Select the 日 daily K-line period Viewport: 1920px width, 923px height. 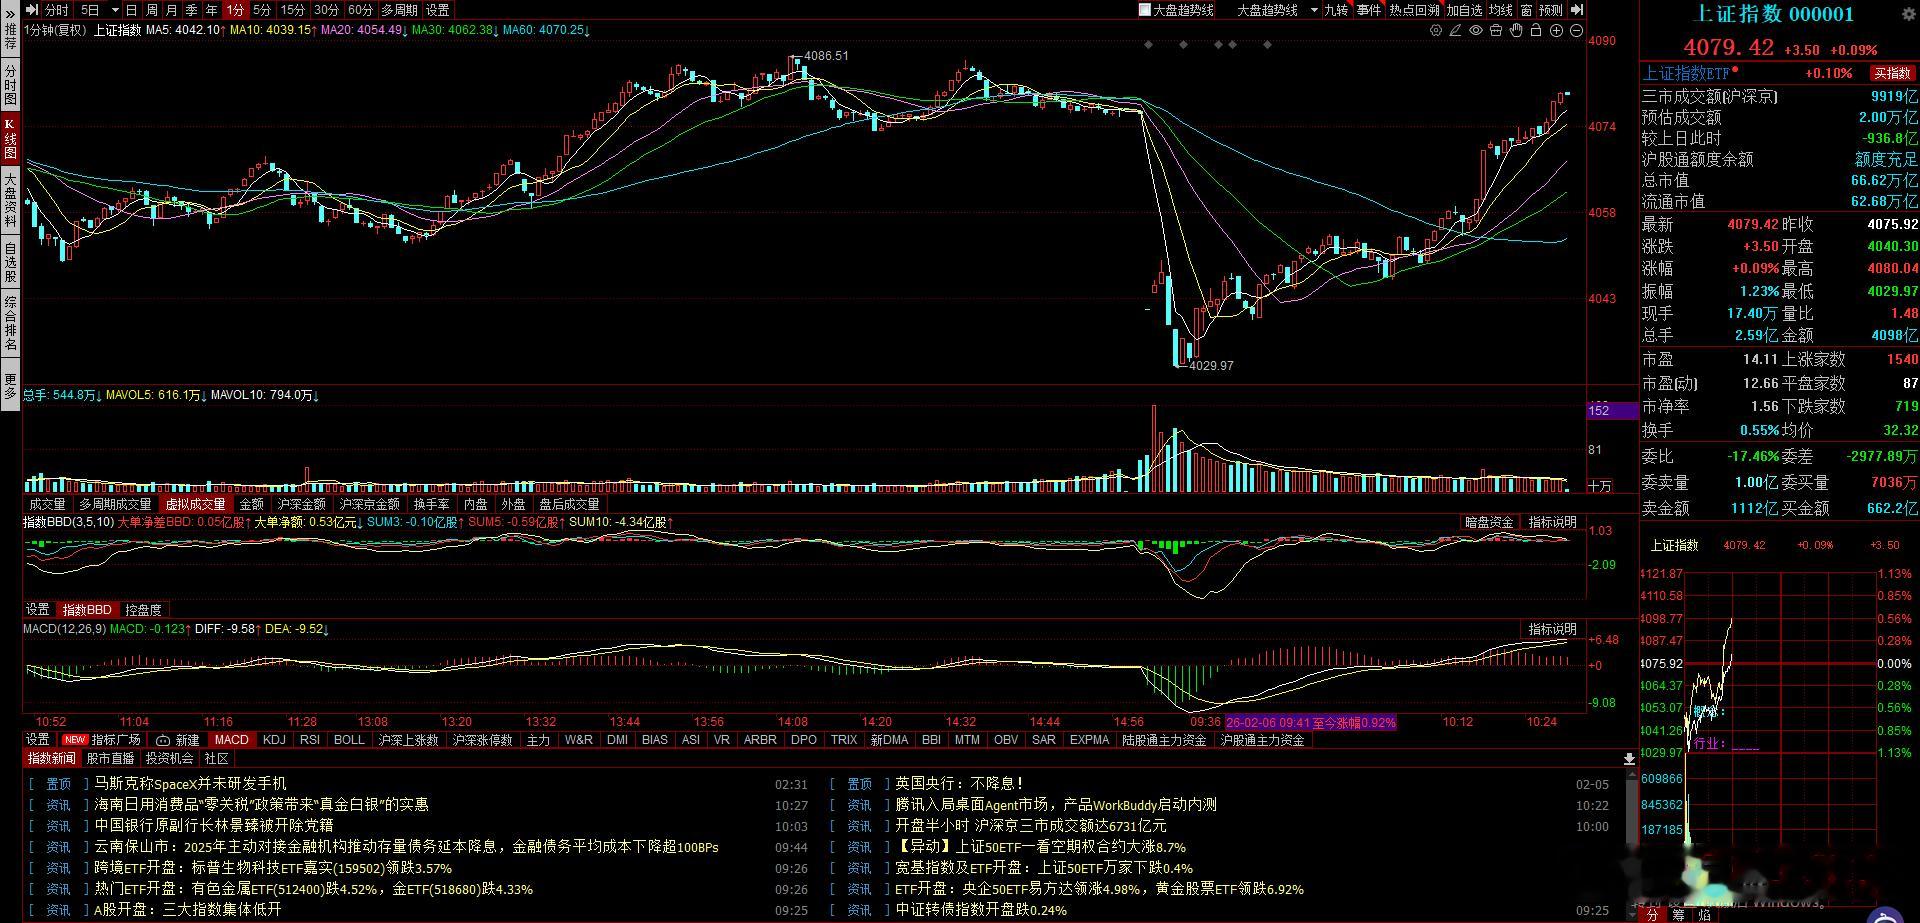pyautogui.click(x=132, y=10)
